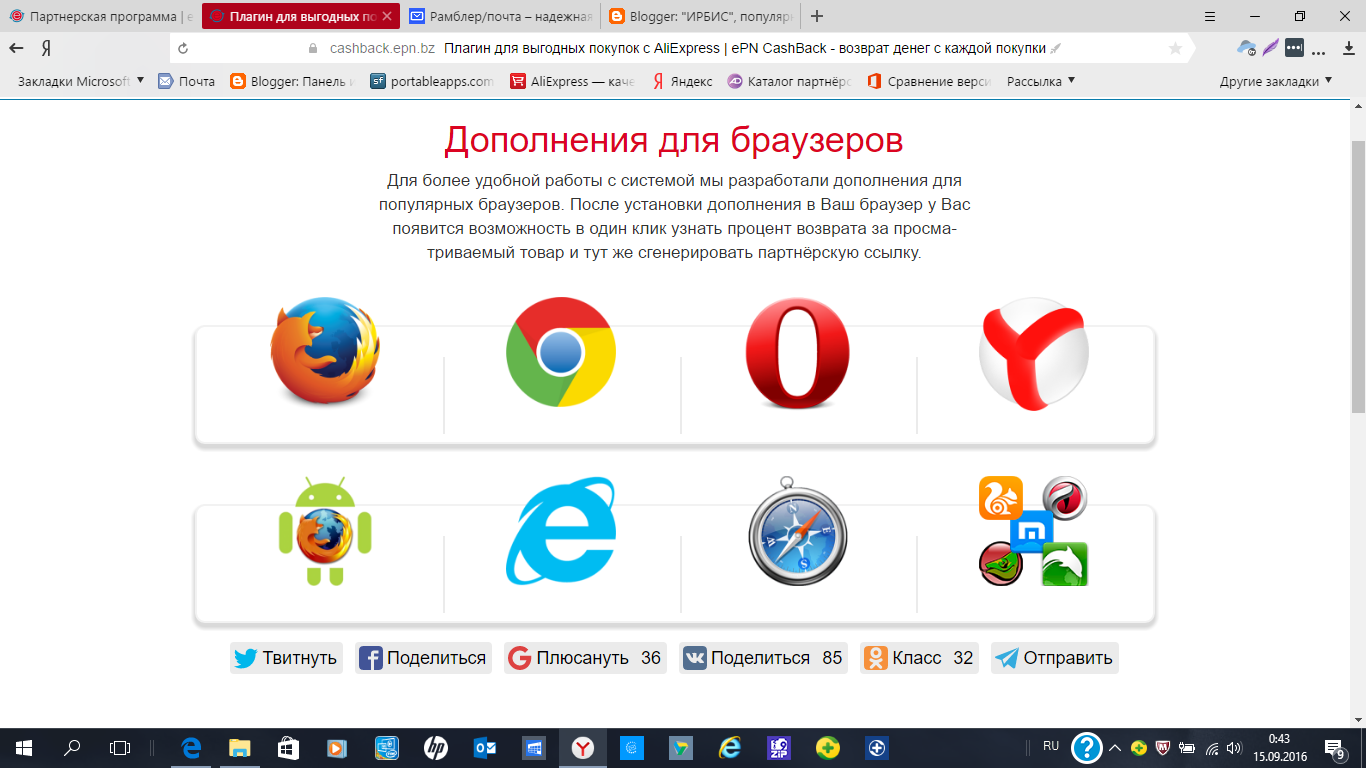
Task: Click the Google Chrome browser logo
Action: pyautogui.click(x=561, y=352)
